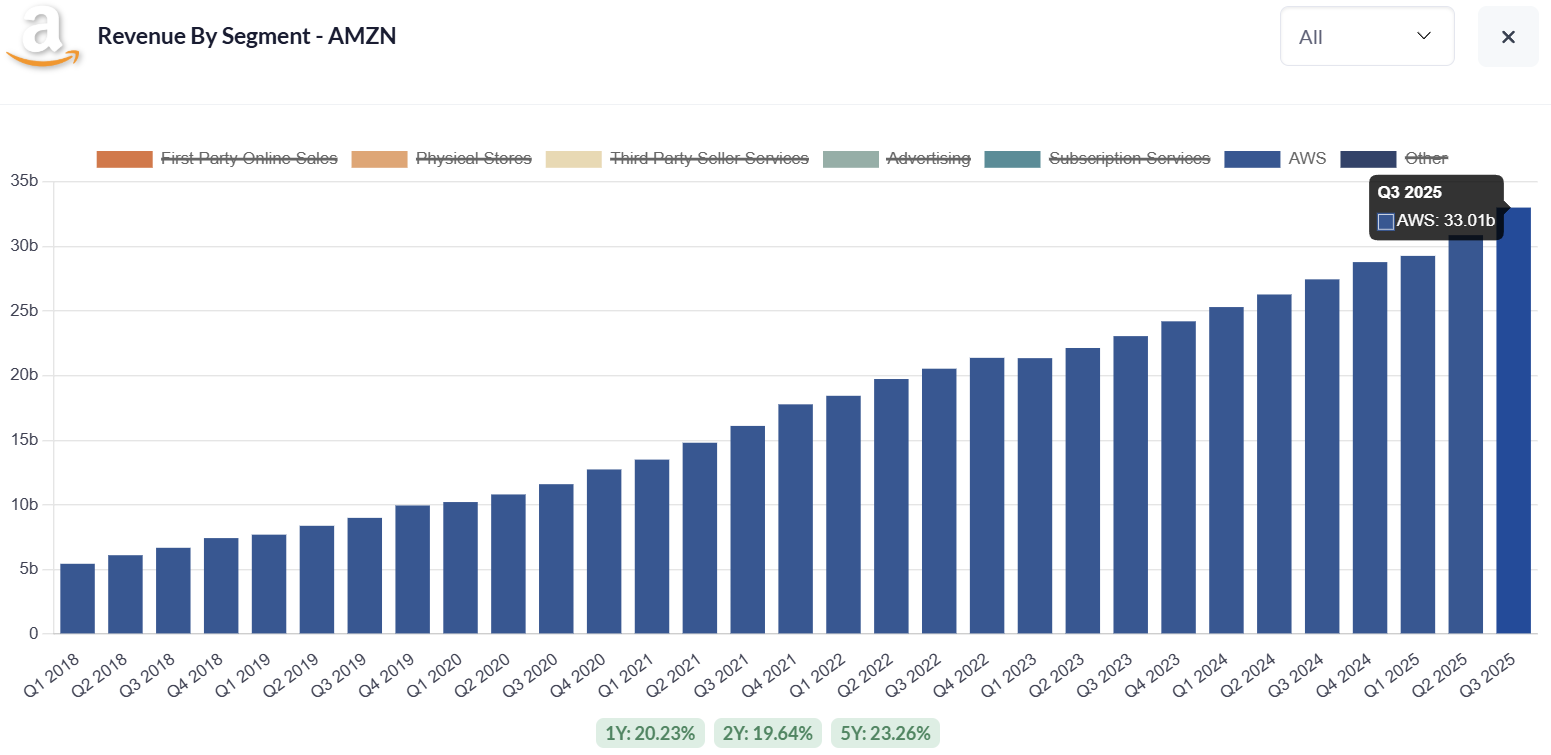Toggle the Advertising legend label

(928, 158)
